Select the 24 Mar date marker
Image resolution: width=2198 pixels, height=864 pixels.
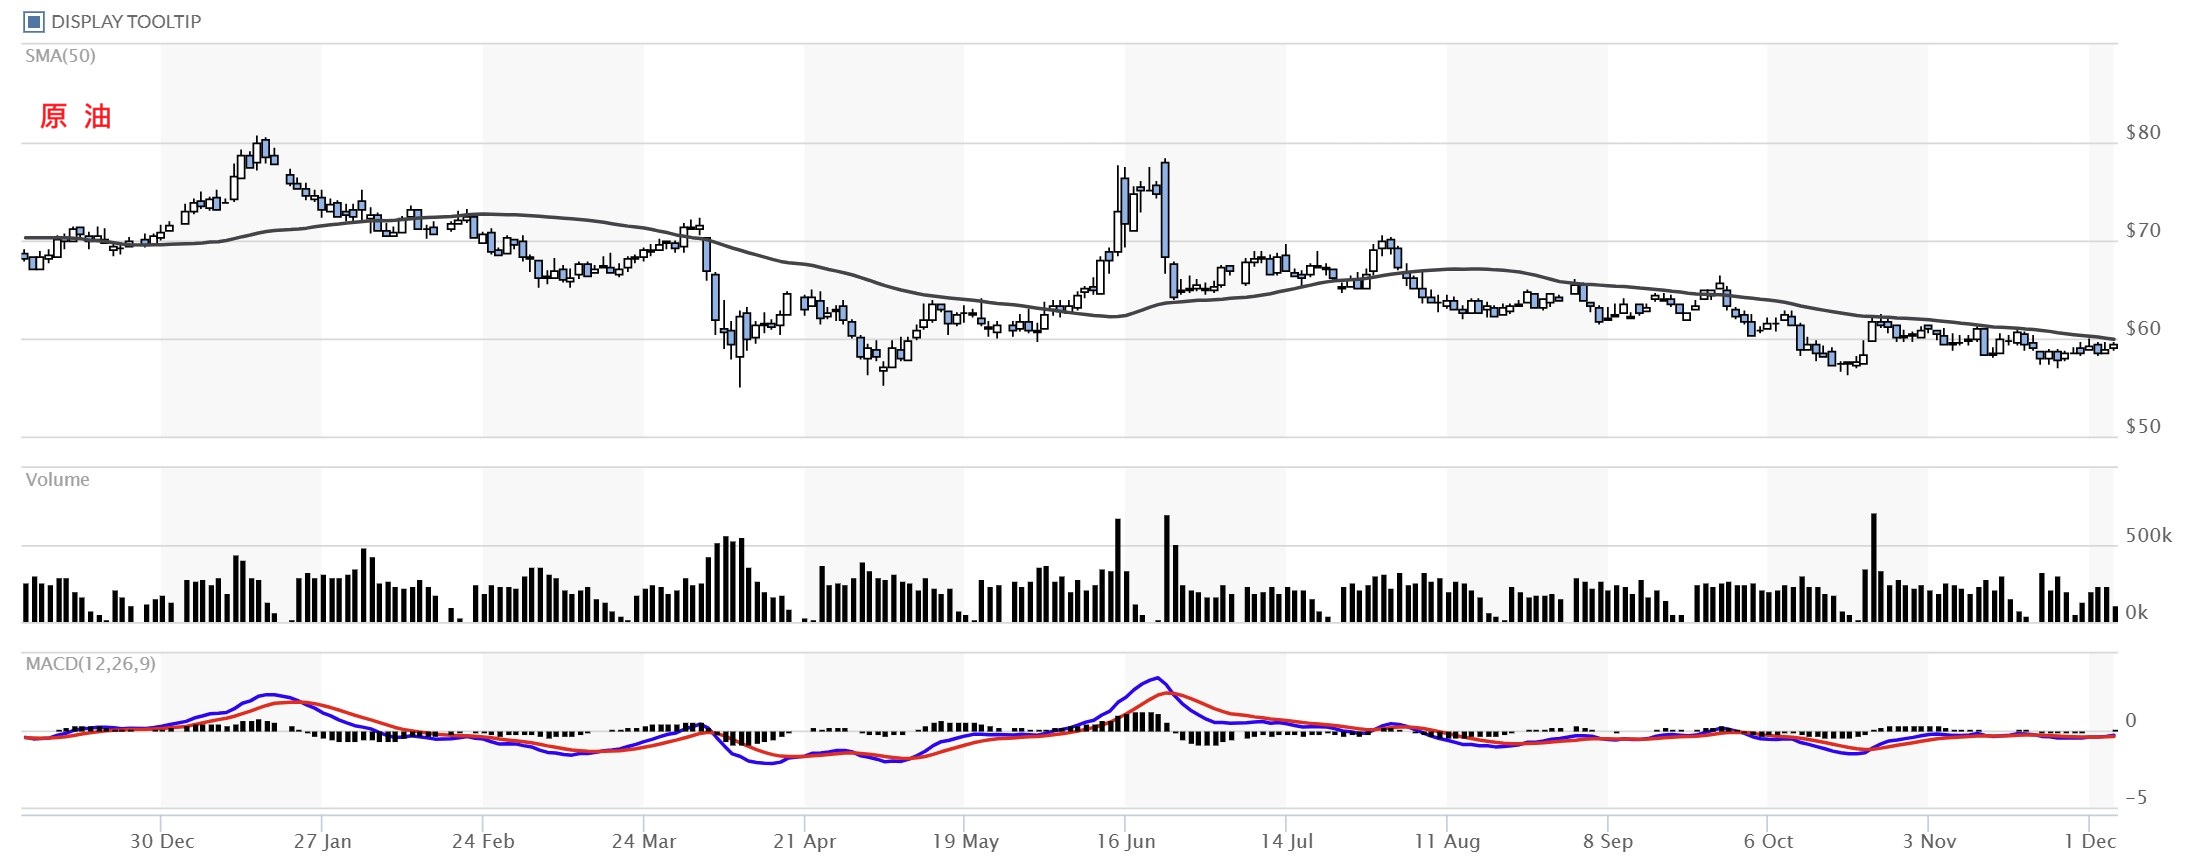coord(644,841)
